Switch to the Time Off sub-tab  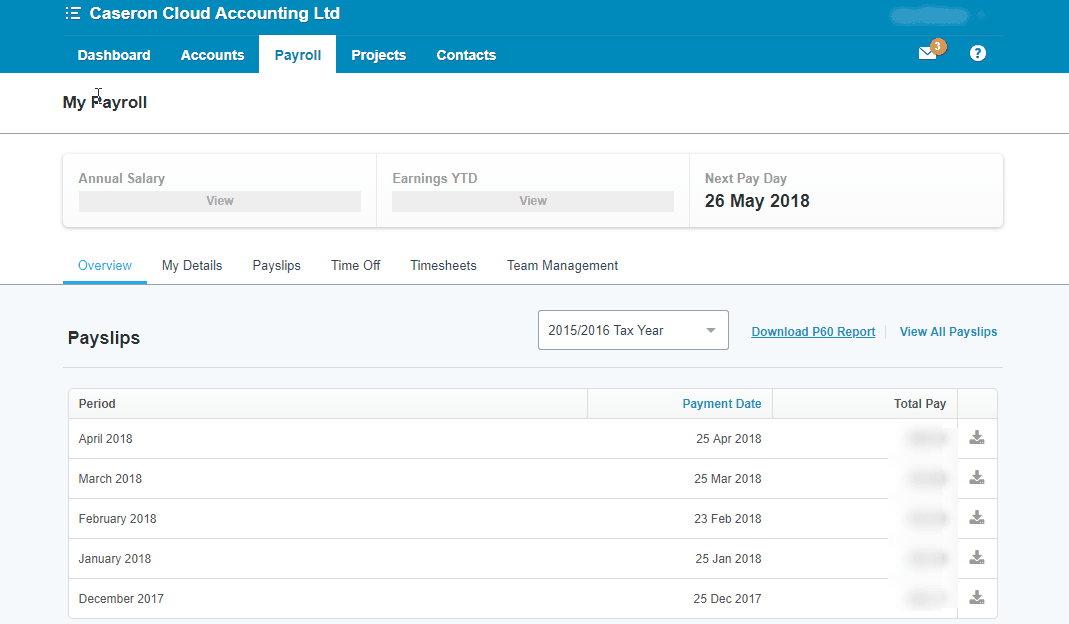(355, 265)
